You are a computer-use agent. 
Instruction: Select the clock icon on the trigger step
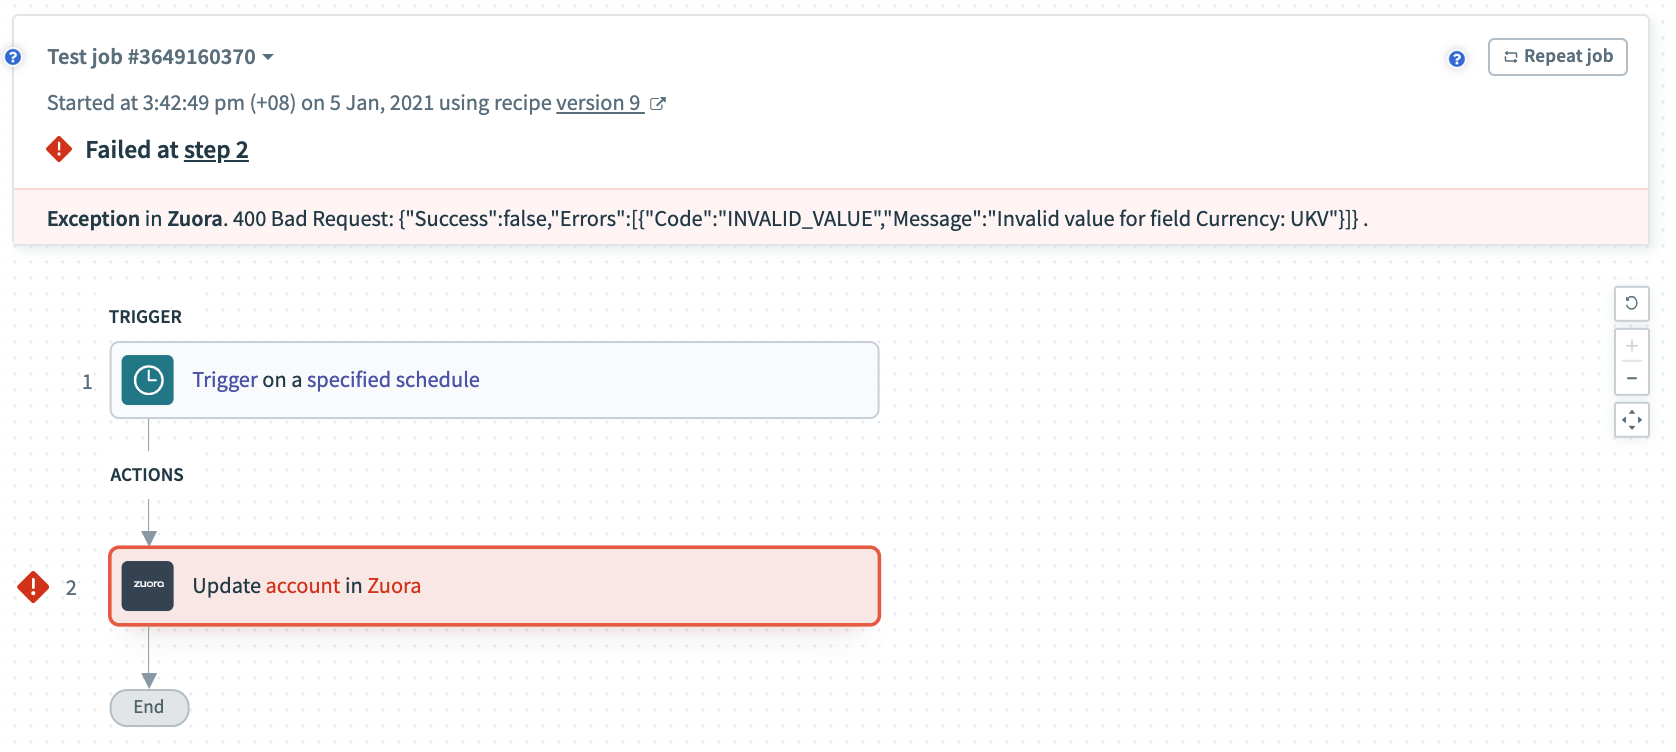click(x=147, y=380)
